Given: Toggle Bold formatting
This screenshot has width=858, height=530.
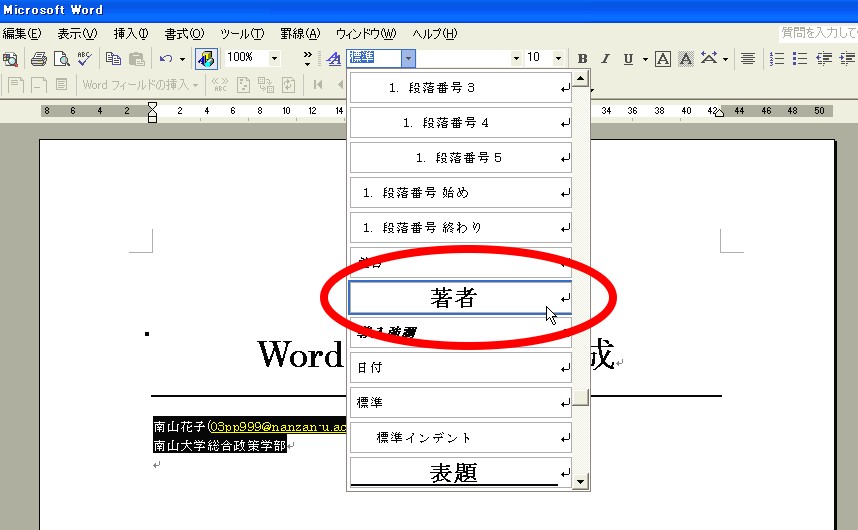Looking at the screenshot, I should coord(583,59).
